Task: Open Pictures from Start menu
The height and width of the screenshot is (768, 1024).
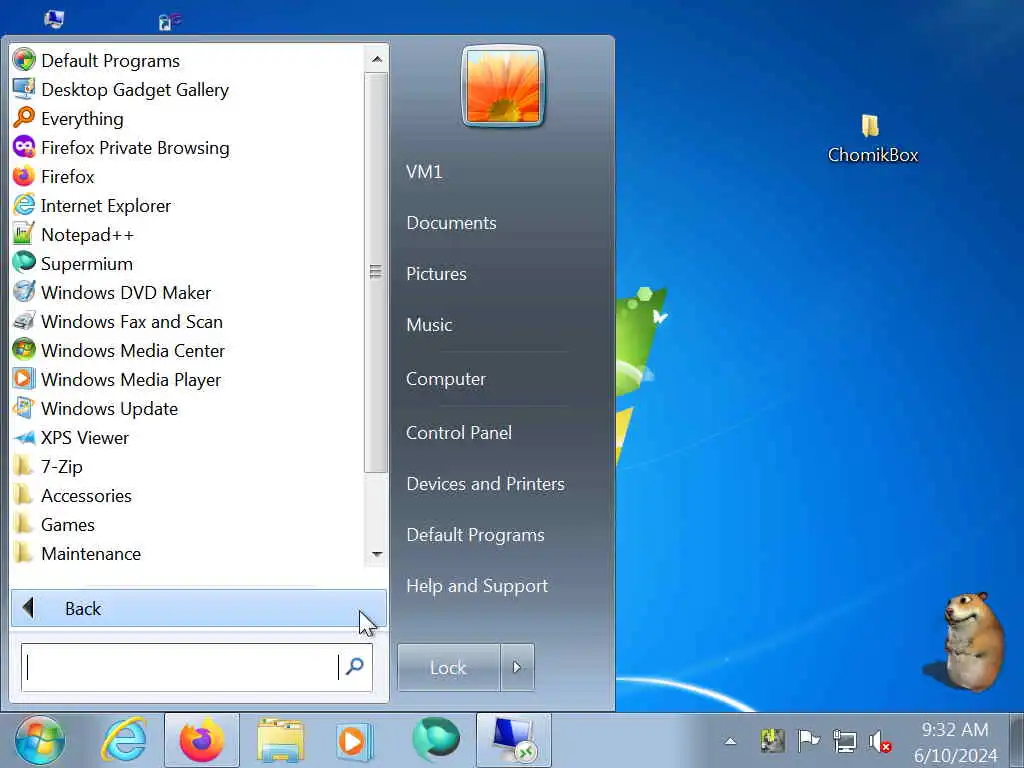Action: coord(436,274)
